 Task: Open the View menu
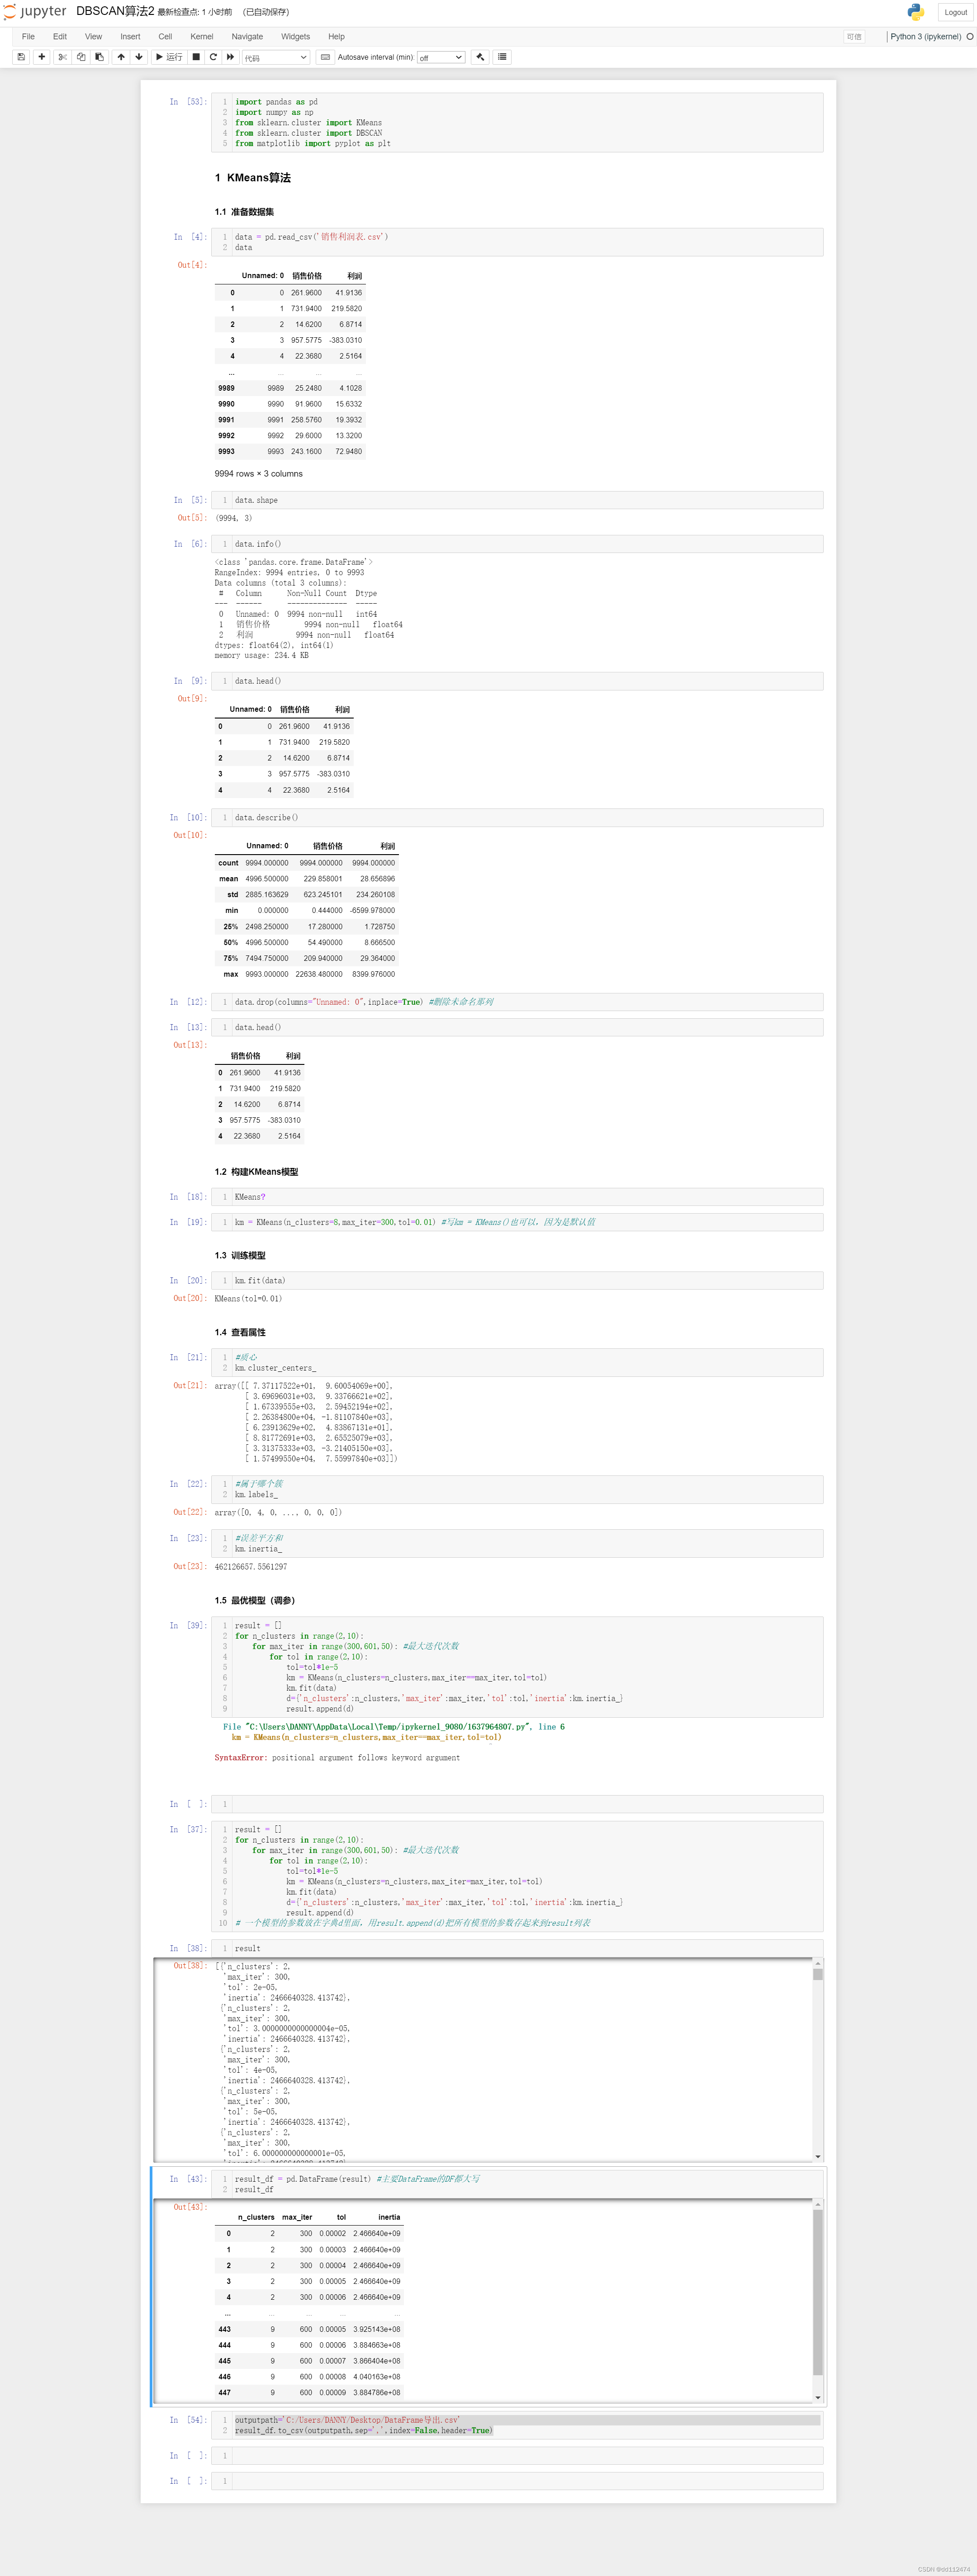[93, 37]
